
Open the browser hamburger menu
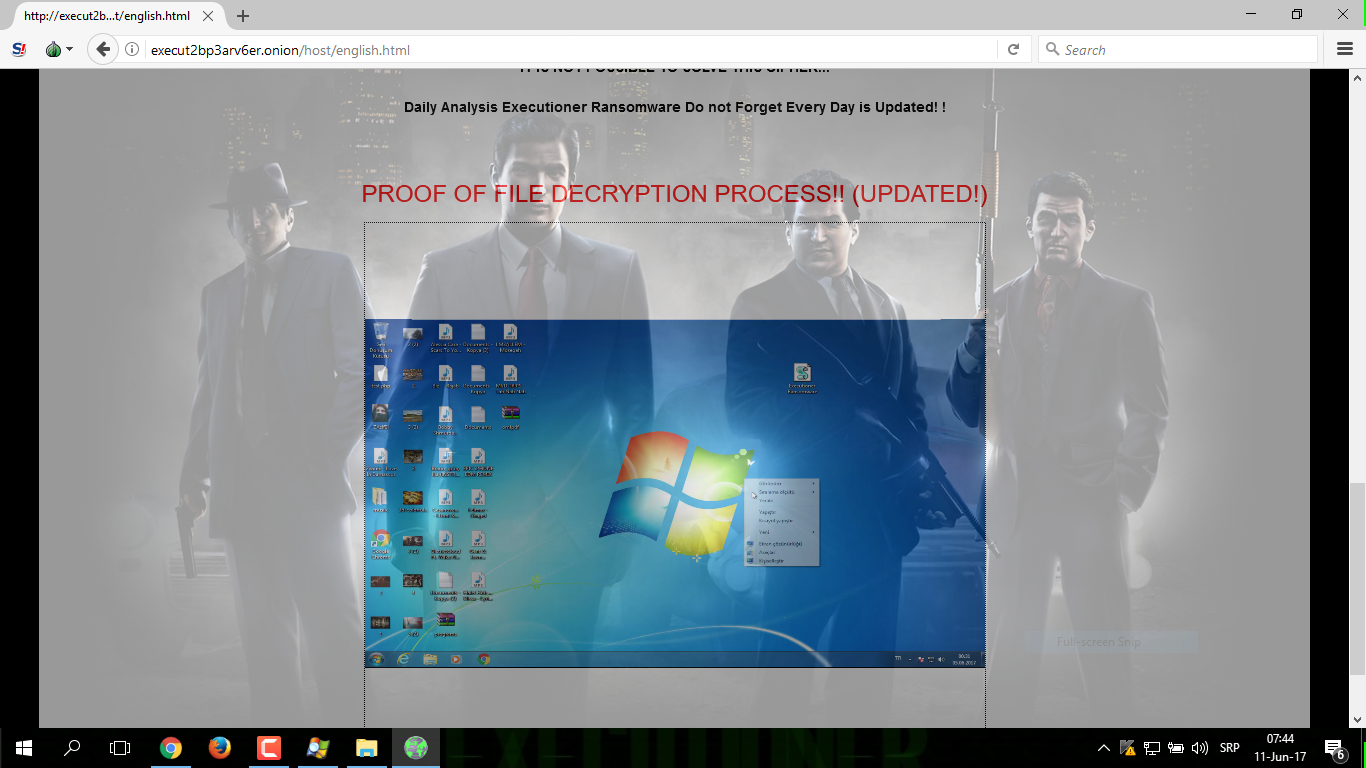pyautogui.click(x=1345, y=49)
